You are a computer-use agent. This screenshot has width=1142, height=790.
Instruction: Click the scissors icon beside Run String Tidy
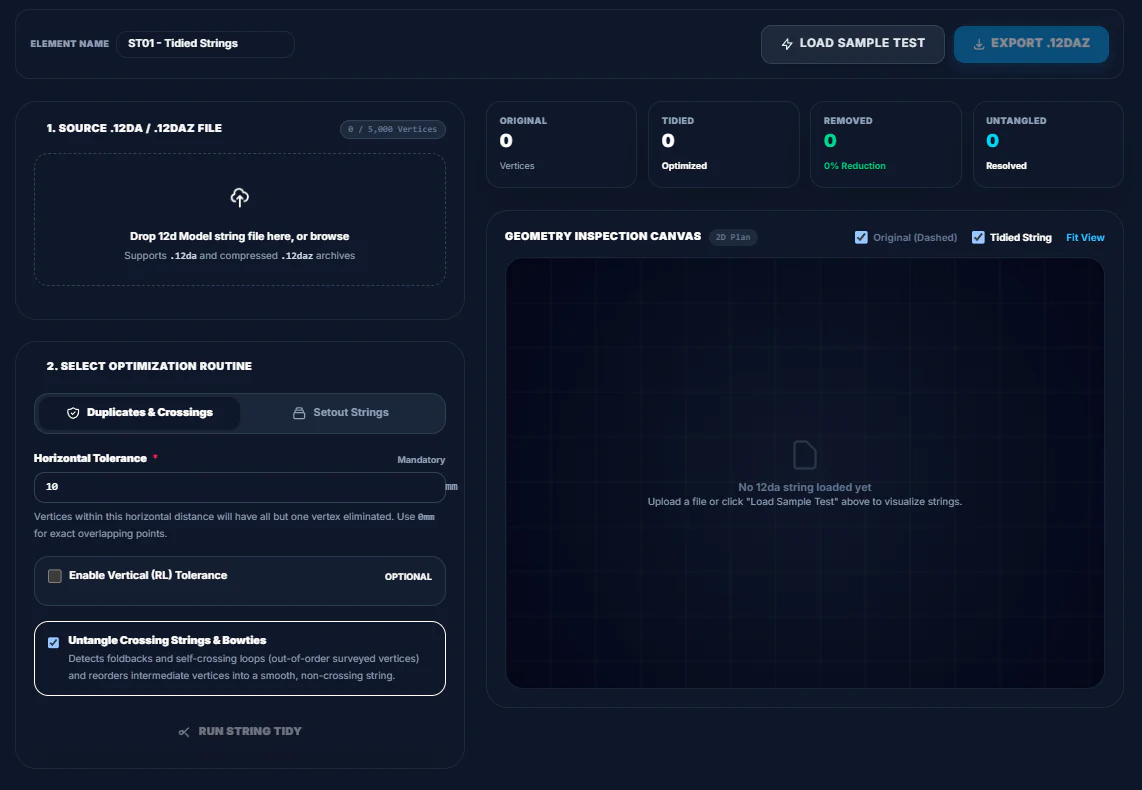[184, 732]
